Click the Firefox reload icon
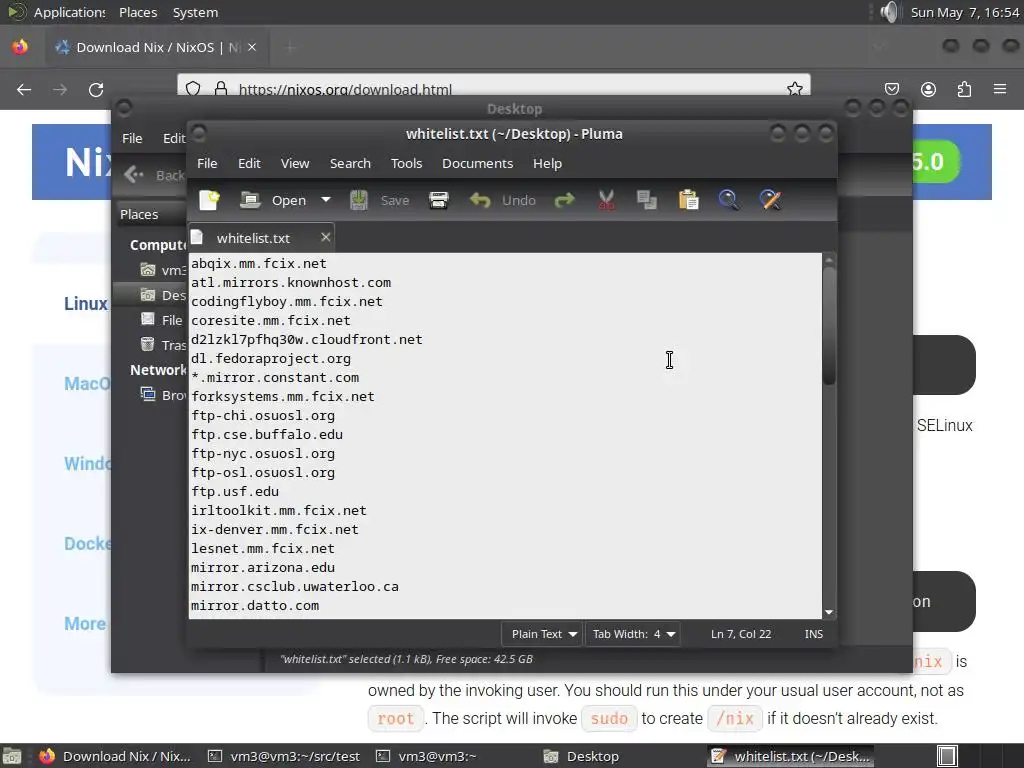Screen dimensions: 1024x768 point(96,89)
